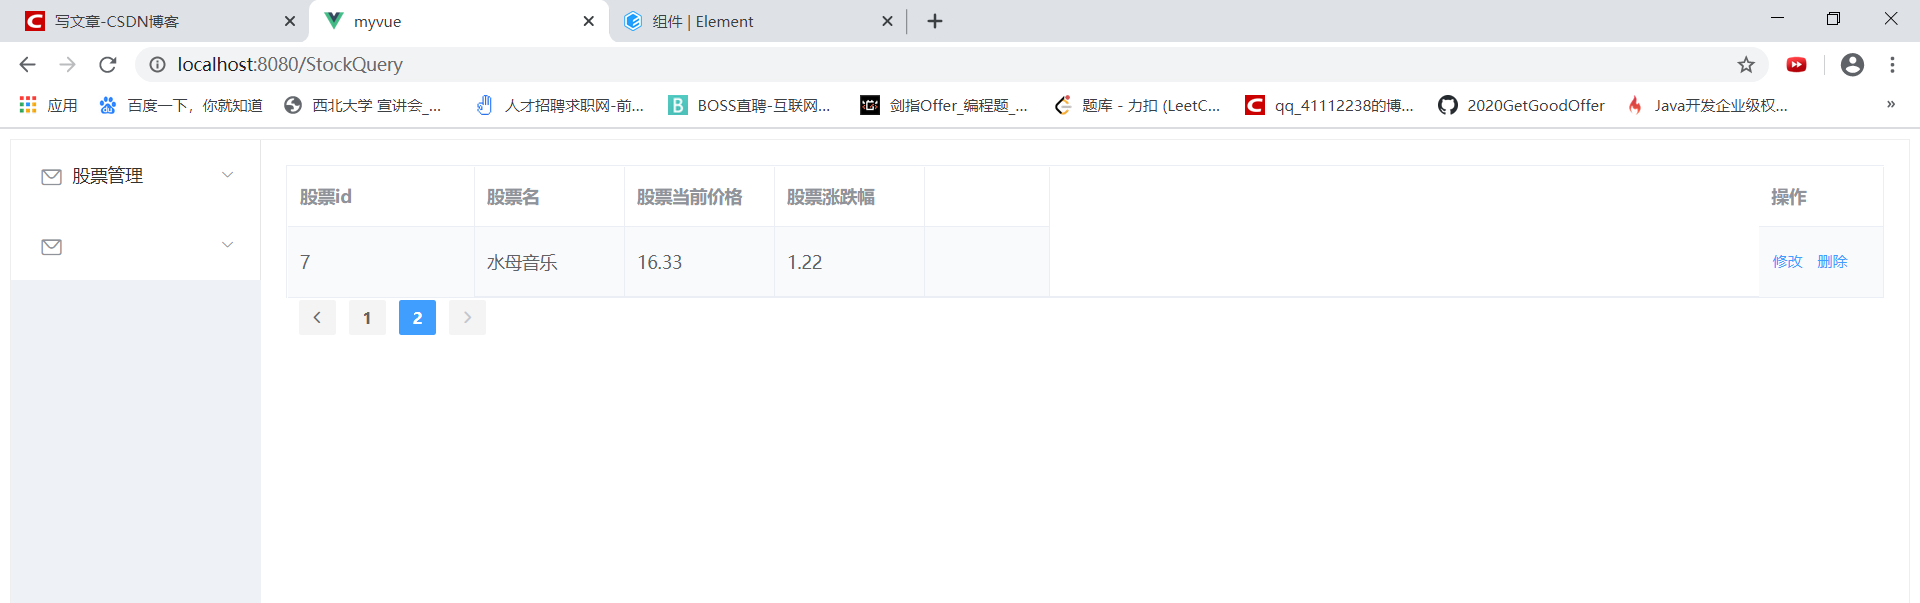Select the price cell 16.33
Image resolution: width=1920 pixels, height=603 pixels.
pyautogui.click(x=699, y=262)
